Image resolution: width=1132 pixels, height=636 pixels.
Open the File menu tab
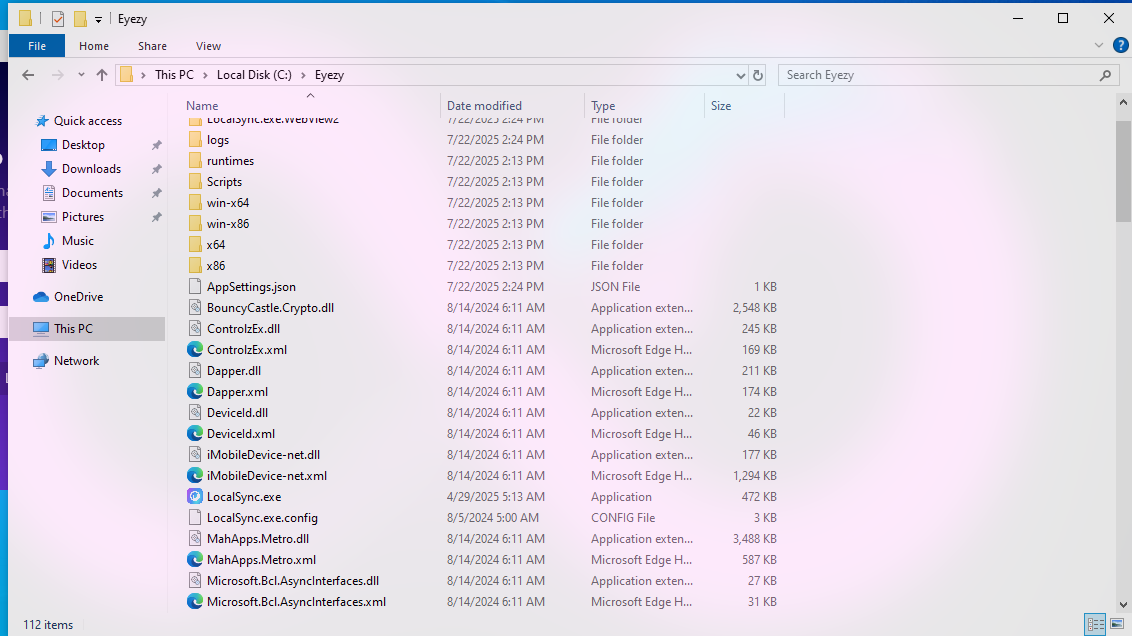[x=37, y=45]
